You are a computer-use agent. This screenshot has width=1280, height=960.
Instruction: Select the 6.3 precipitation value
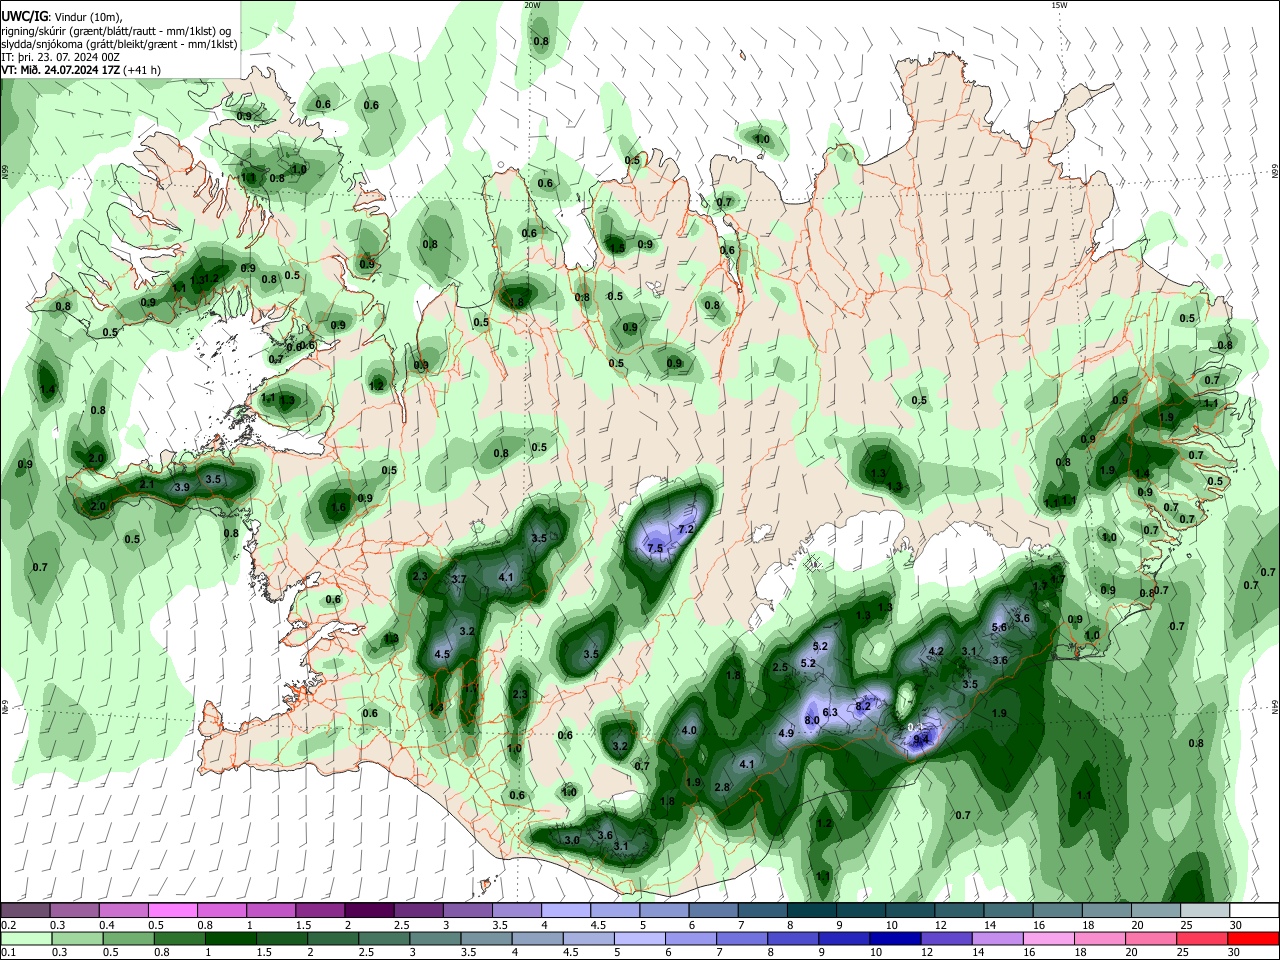pos(830,712)
